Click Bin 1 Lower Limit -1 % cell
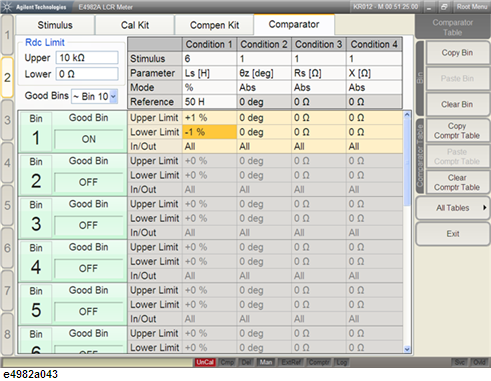 pyautogui.click(x=209, y=132)
